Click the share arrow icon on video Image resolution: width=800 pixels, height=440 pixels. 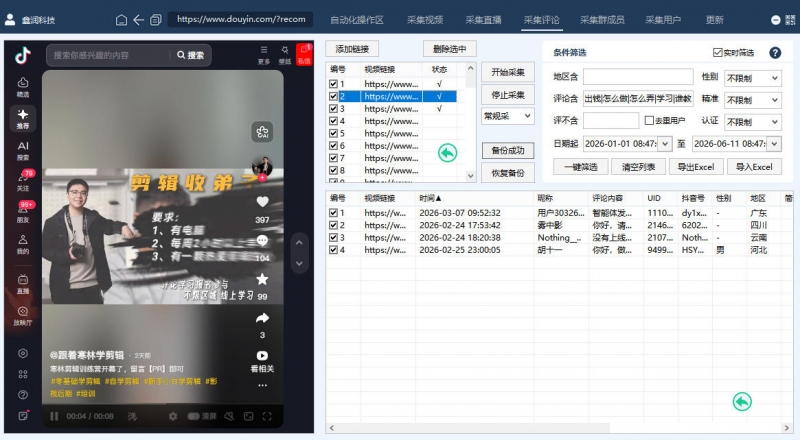tap(262, 318)
